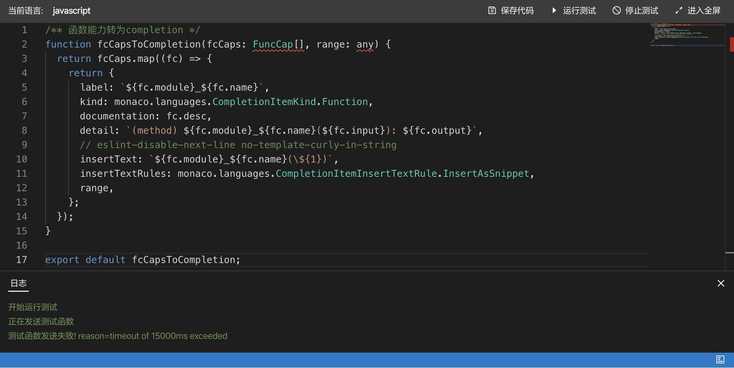The image size is (734, 368).
Task: Click the save code disk icon
Action: (492, 10)
